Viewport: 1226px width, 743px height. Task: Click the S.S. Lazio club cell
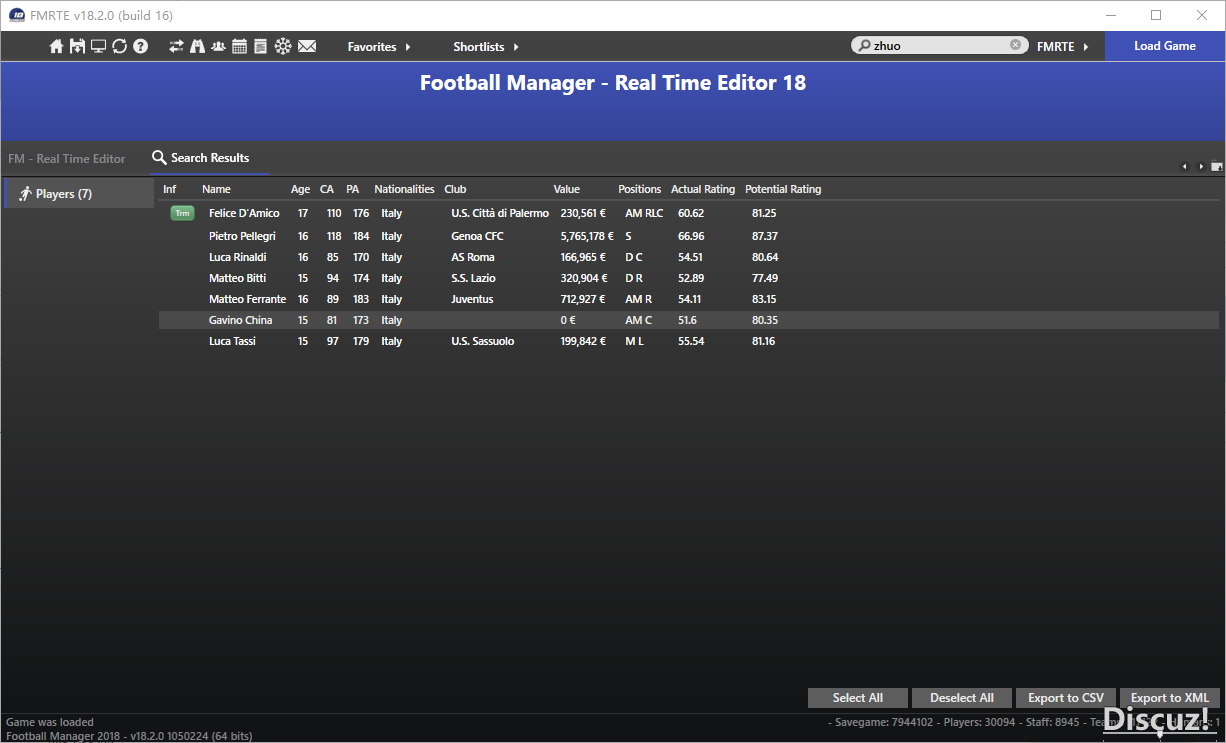(473, 278)
